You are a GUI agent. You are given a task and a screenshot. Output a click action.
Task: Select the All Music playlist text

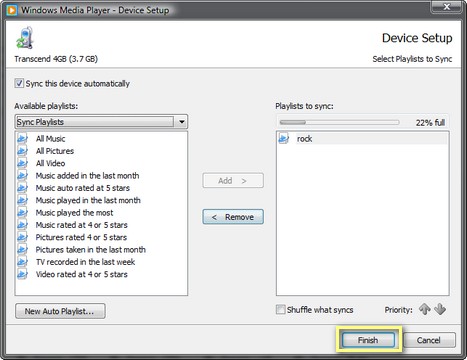coord(50,139)
